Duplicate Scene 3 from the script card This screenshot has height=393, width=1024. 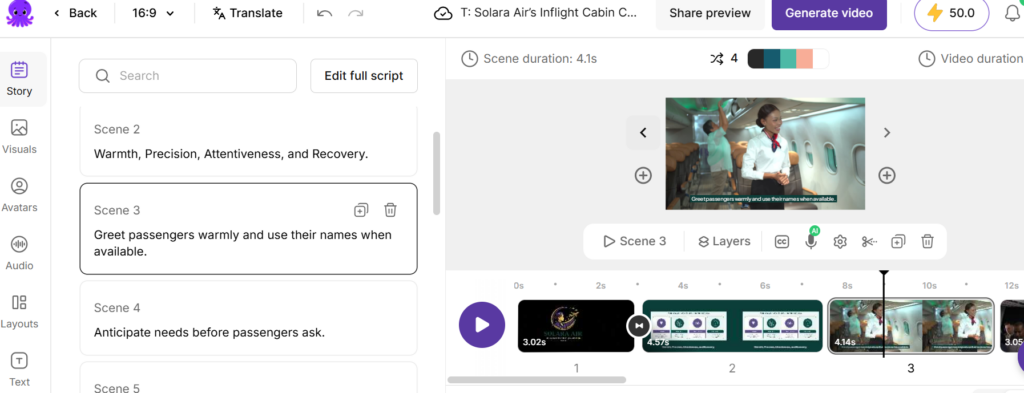click(361, 210)
